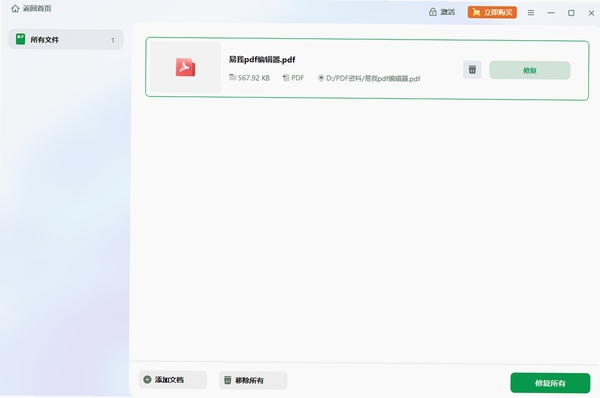Open the hamburger menu icon
This screenshot has height=398, width=600.
tap(531, 13)
